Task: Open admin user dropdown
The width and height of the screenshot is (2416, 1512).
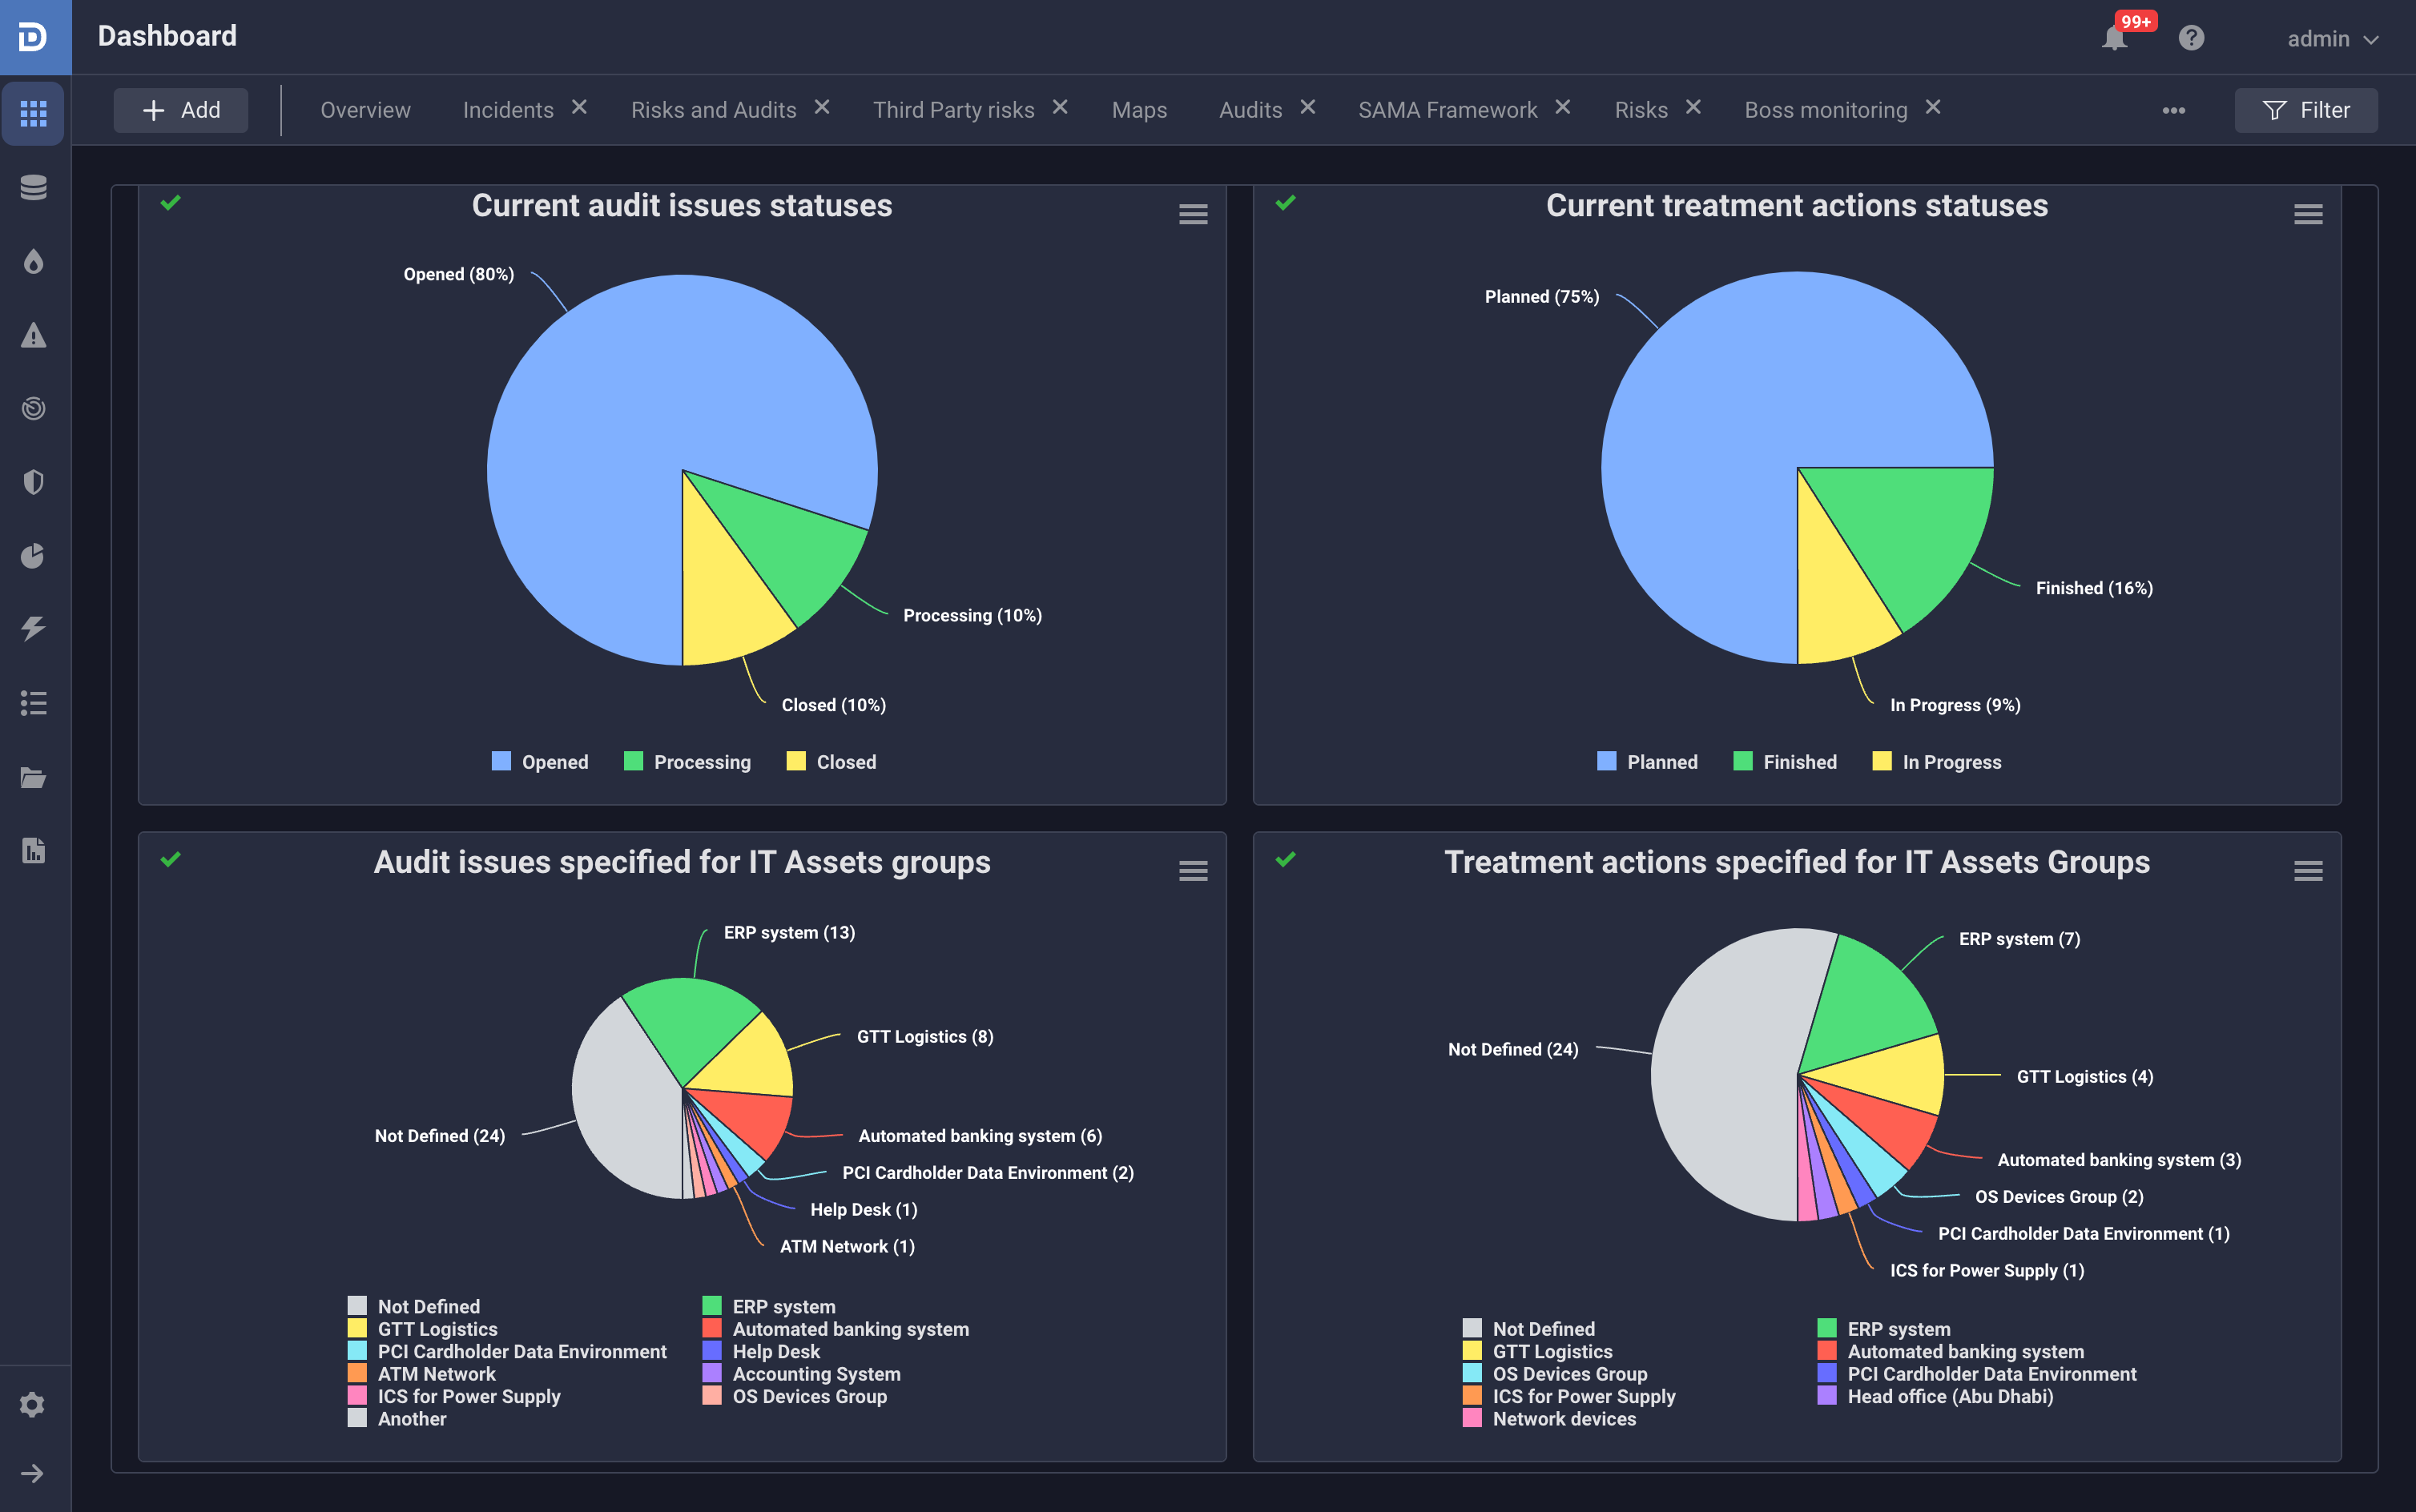Action: 2332,39
